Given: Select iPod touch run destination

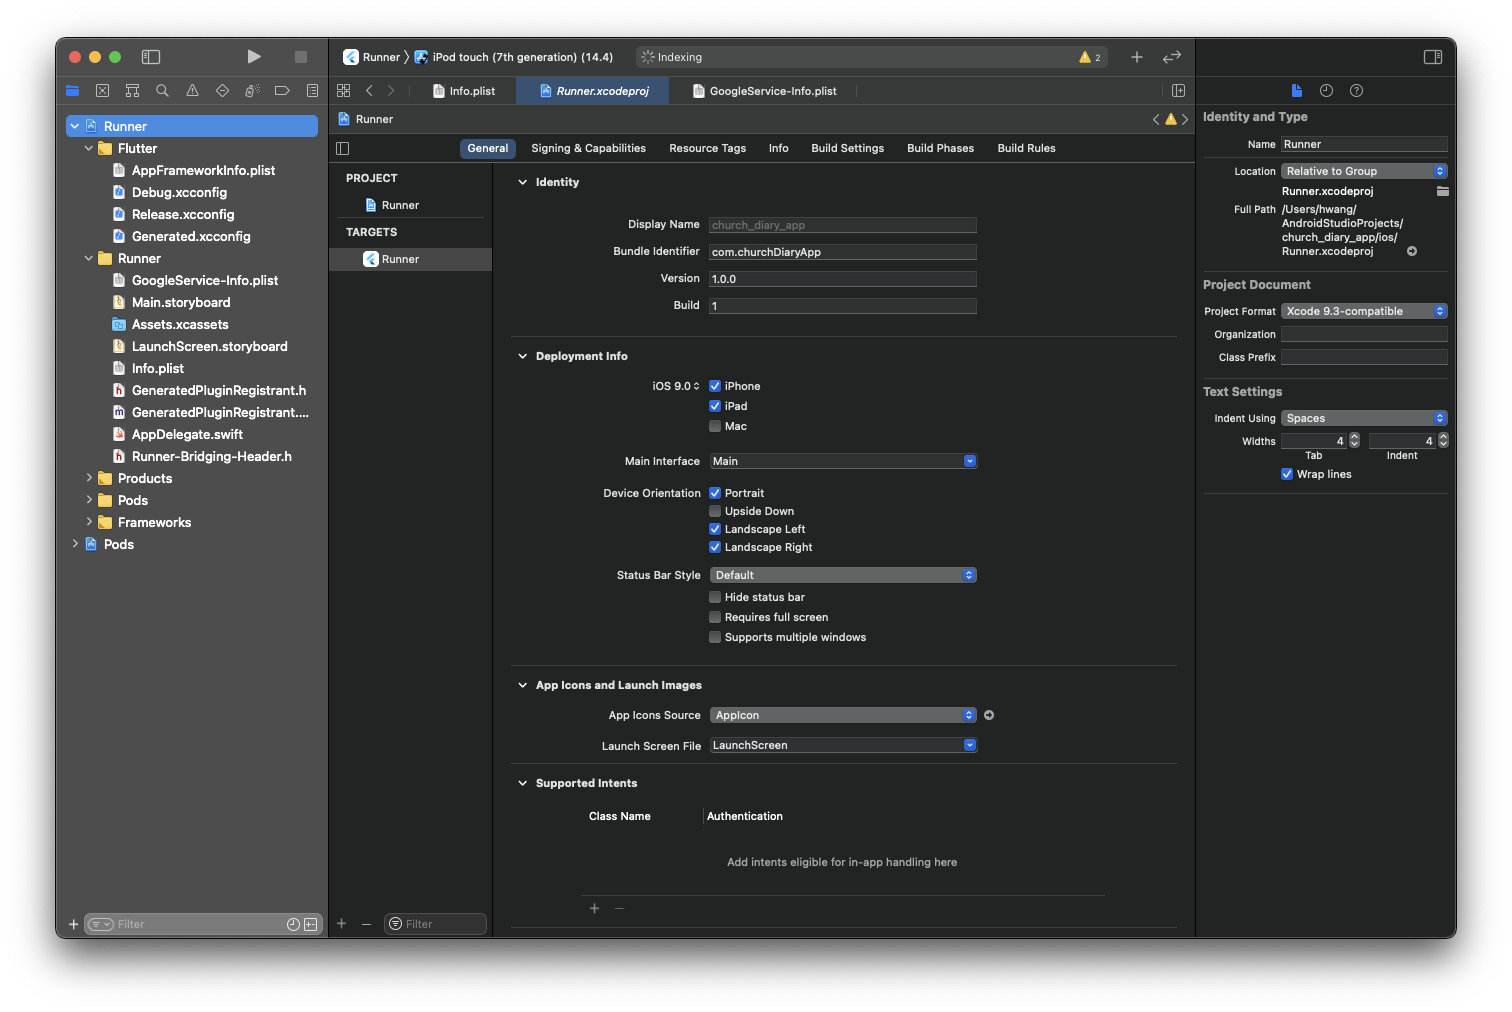Looking at the screenshot, I should [x=513, y=57].
